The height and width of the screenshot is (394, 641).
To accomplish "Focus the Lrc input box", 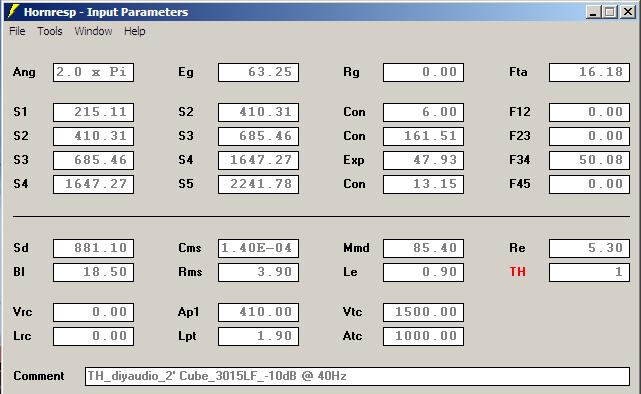I will tap(93, 336).
